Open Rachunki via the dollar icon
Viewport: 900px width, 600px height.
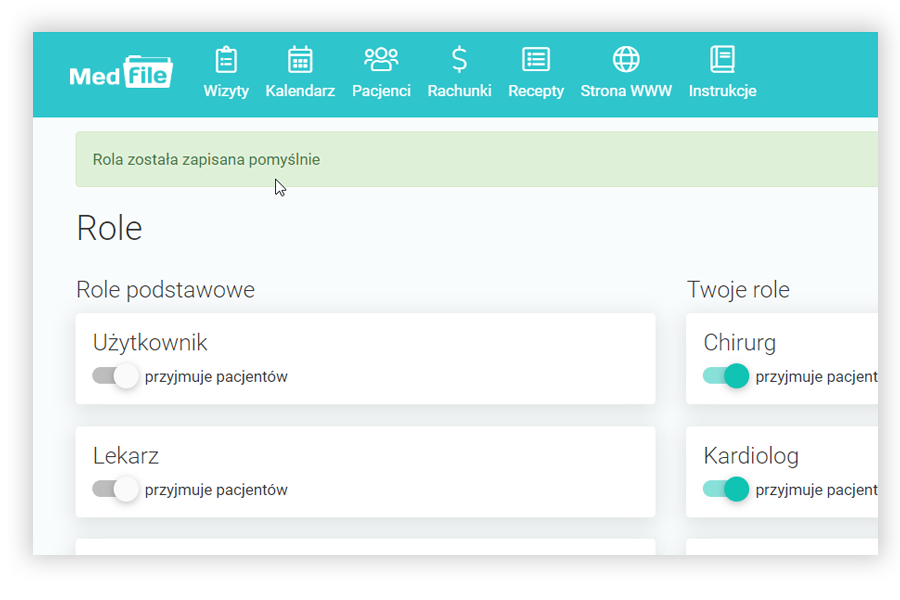click(459, 60)
